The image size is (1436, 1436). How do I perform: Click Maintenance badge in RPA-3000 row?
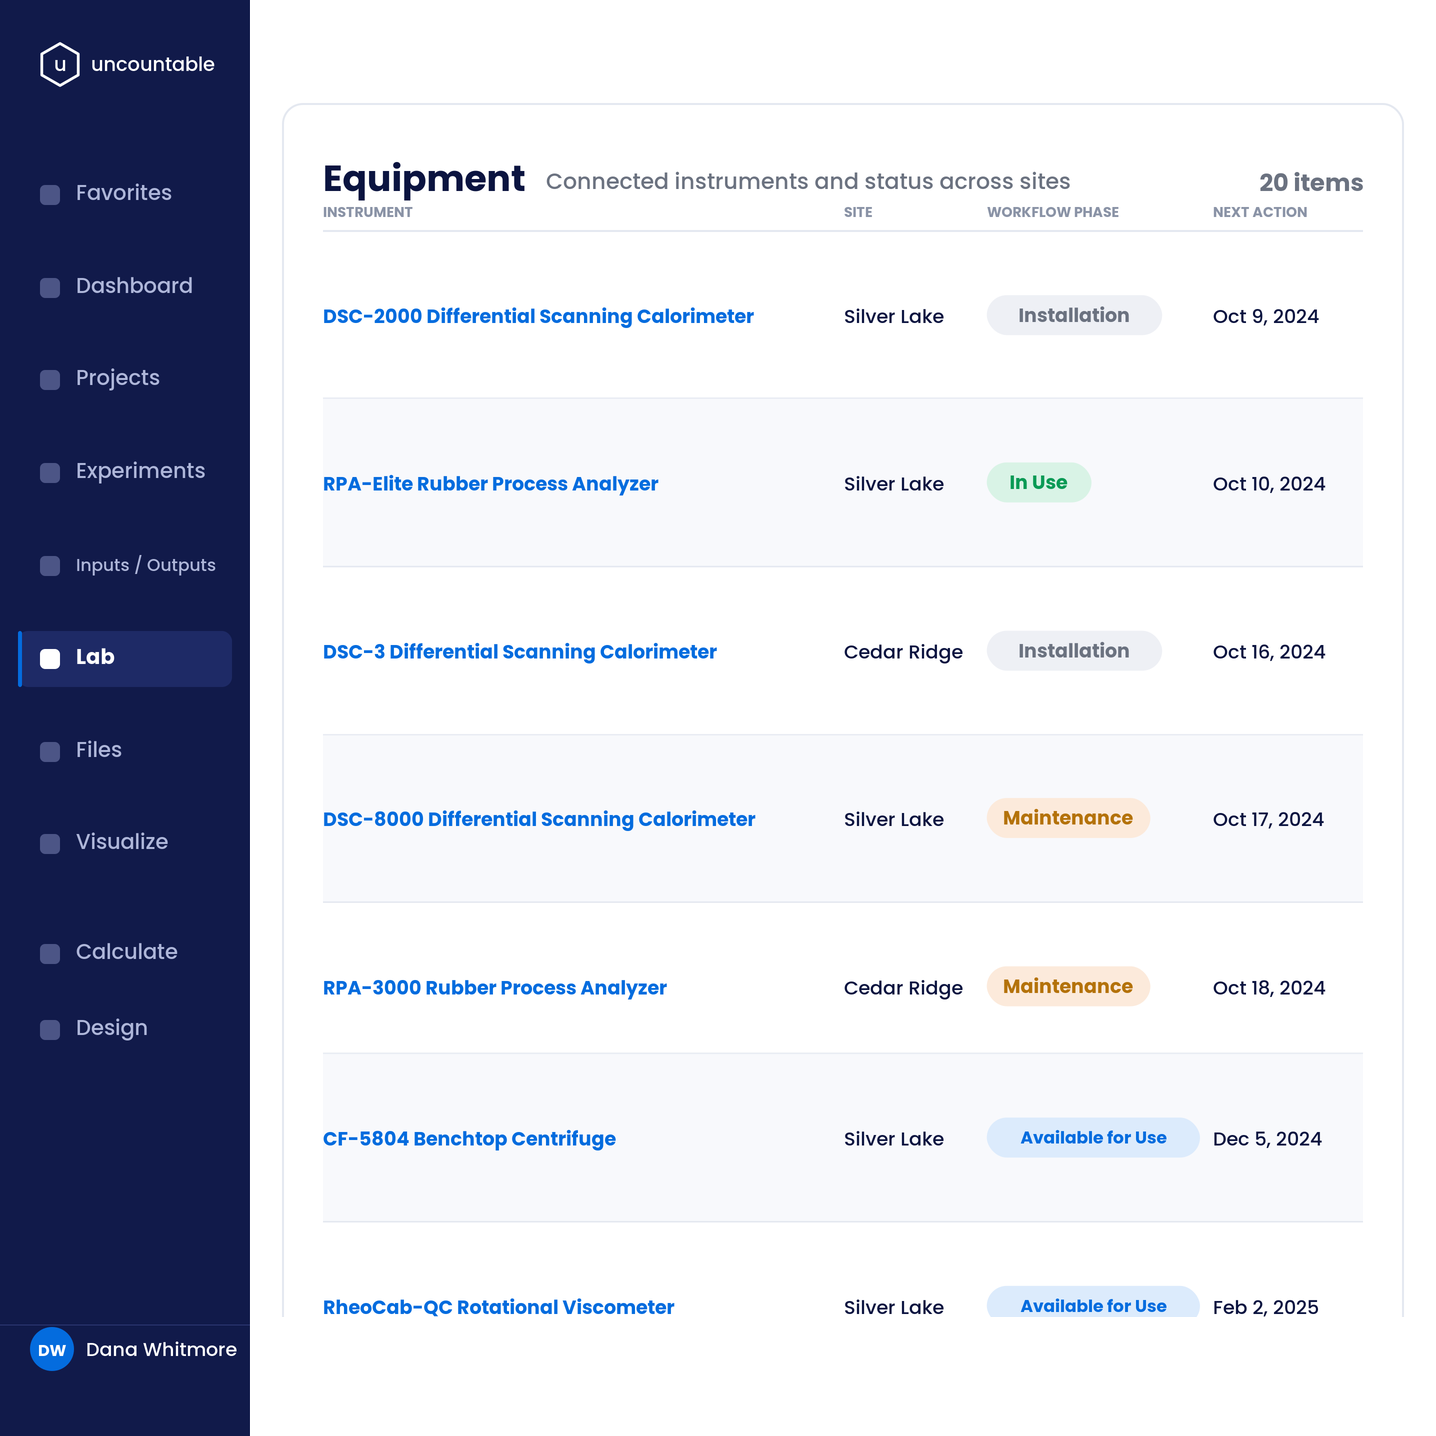pyautogui.click(x=1068, y=986)
